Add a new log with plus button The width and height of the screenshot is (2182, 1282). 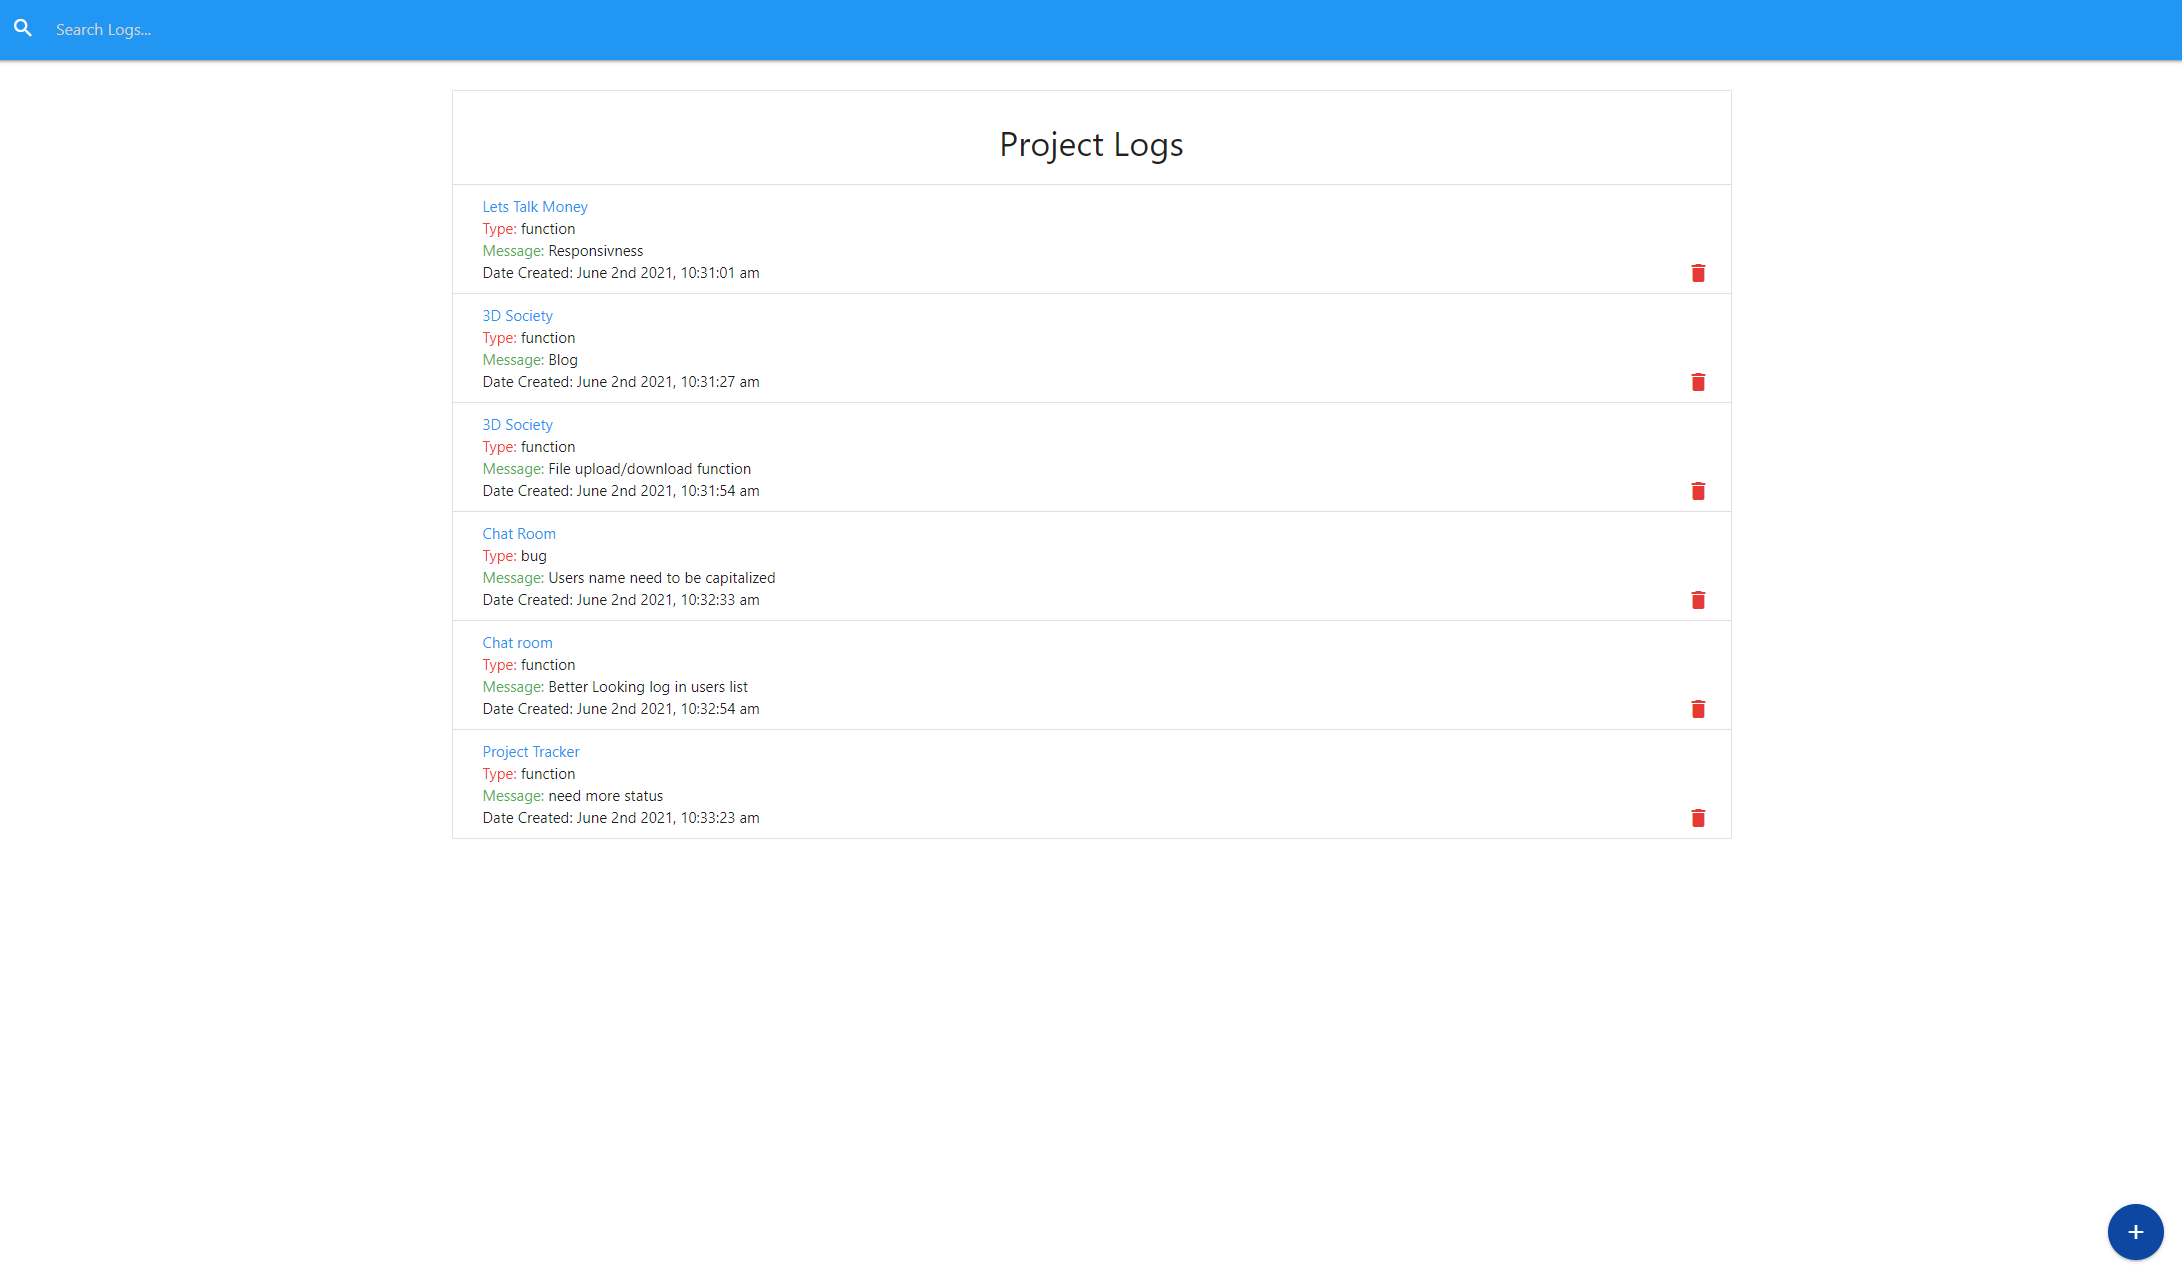2135,1232
